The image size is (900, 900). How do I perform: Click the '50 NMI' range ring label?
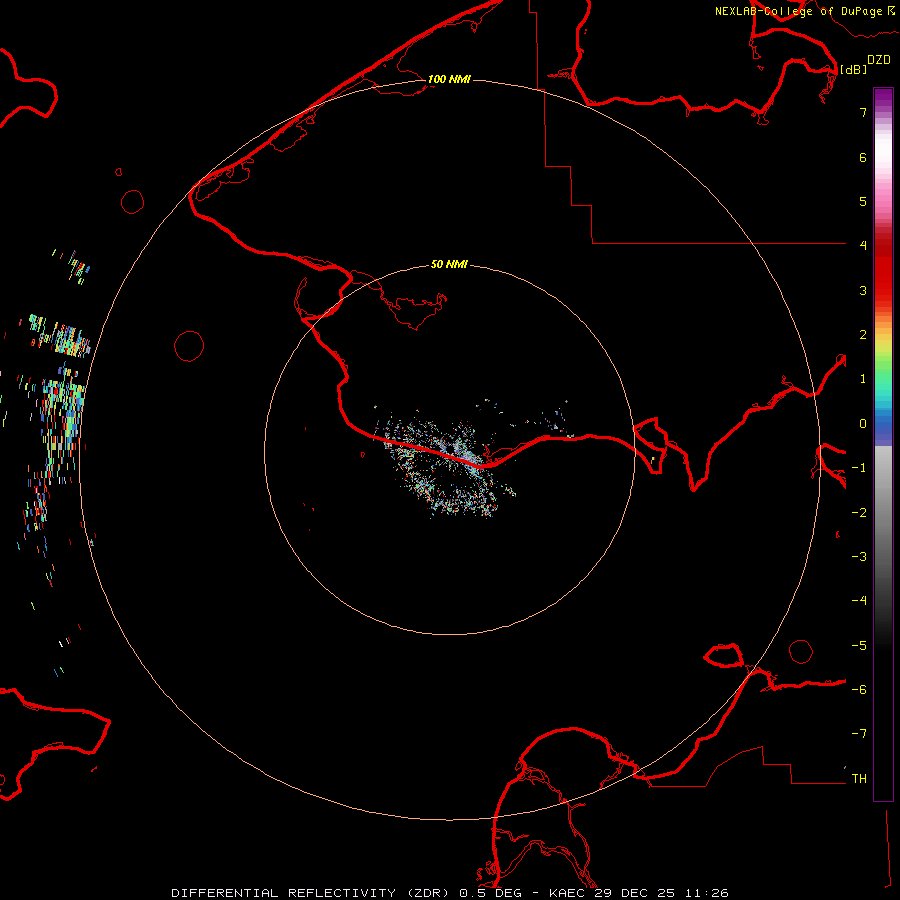449,264
